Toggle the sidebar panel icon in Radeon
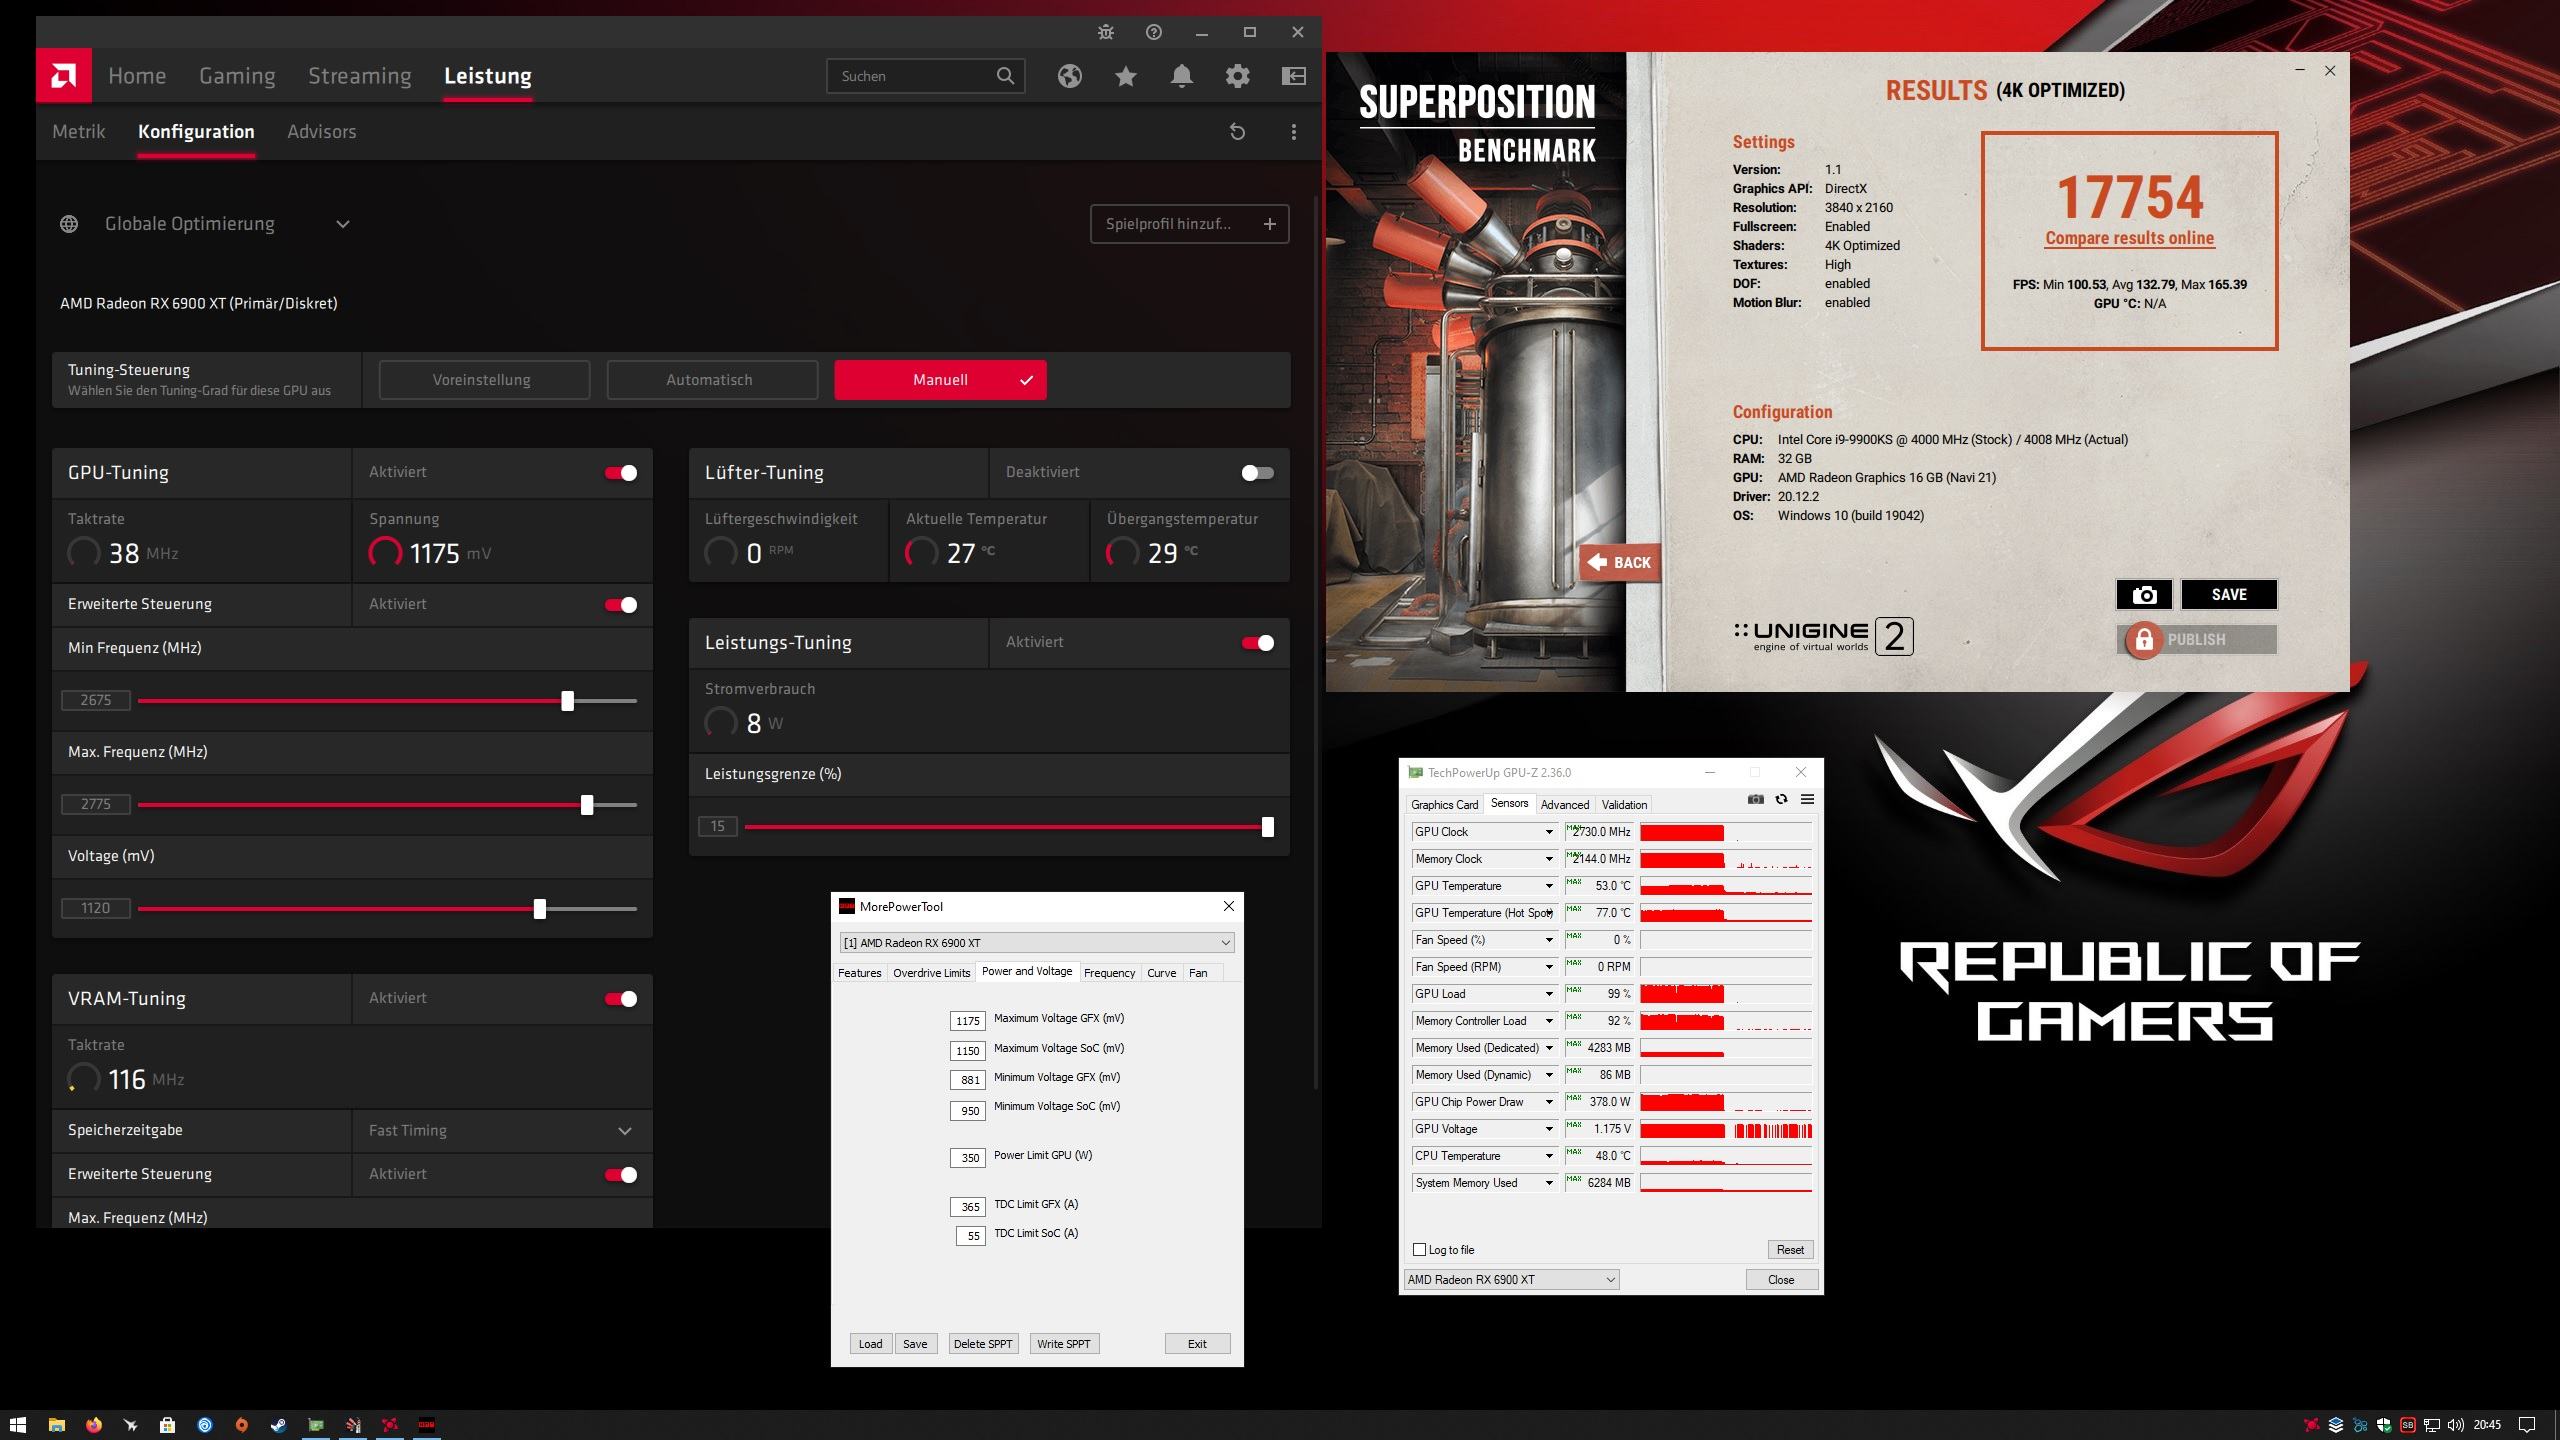This screenshot has height=1440, width=2560. (x=1294, y=76)
